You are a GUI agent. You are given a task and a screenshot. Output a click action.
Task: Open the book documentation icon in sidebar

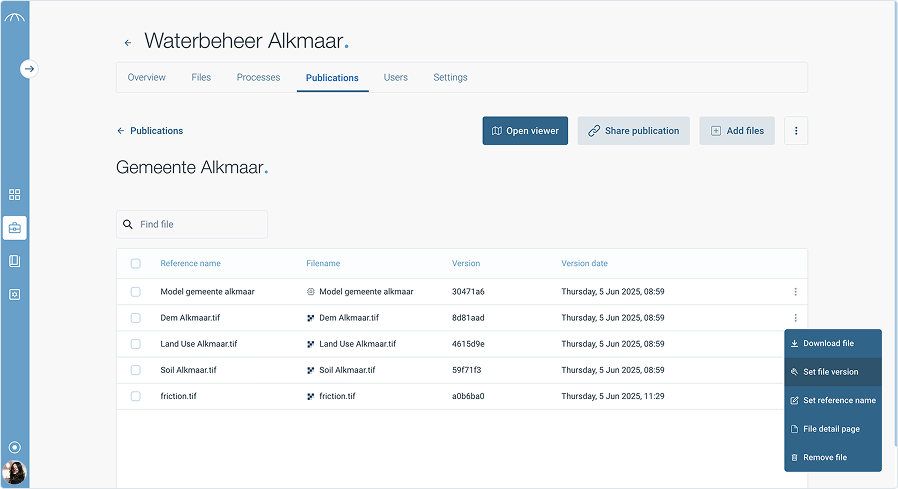[x=14, y=261]
